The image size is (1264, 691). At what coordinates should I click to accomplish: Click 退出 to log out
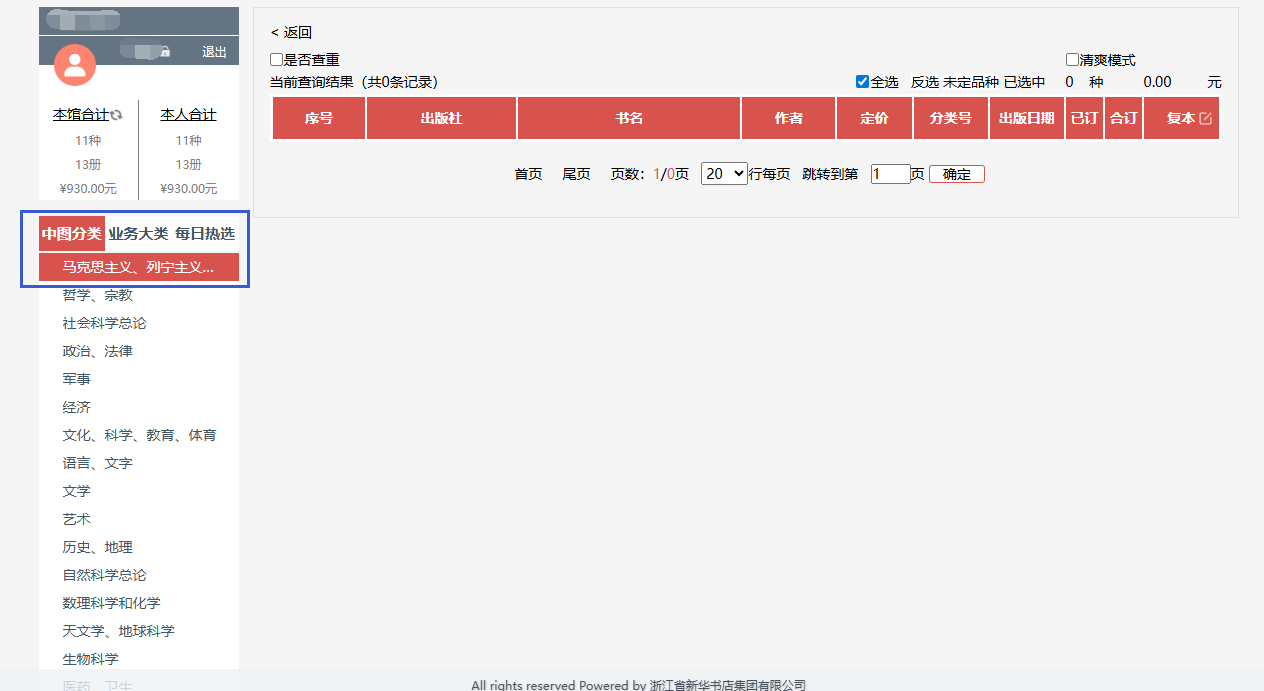click(214, 52)
